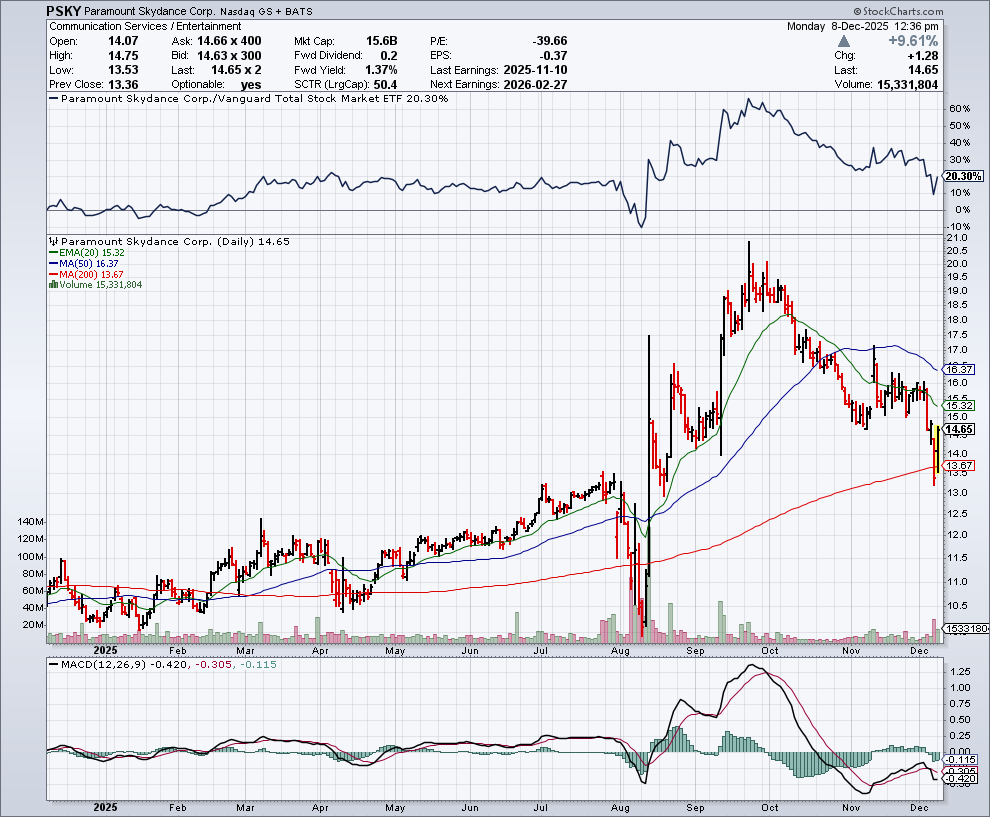This screenshot has width=990, height=817.
Task: Click the 15.32 EMA(20) axis flag
Action: coord(958,405)
